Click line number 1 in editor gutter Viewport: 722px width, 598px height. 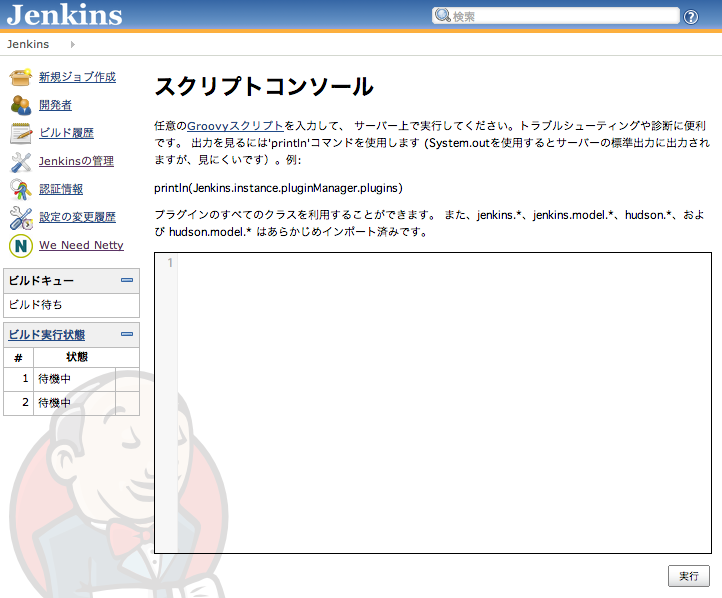(170, 263)
